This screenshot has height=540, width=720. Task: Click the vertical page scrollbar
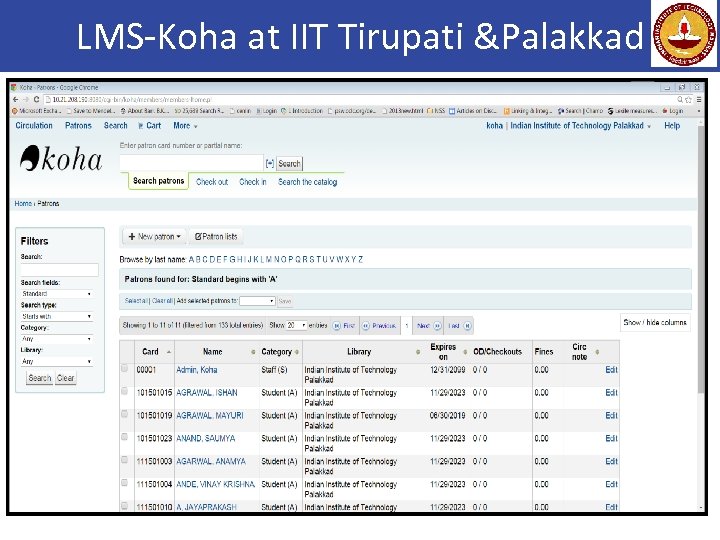point(700,259)
